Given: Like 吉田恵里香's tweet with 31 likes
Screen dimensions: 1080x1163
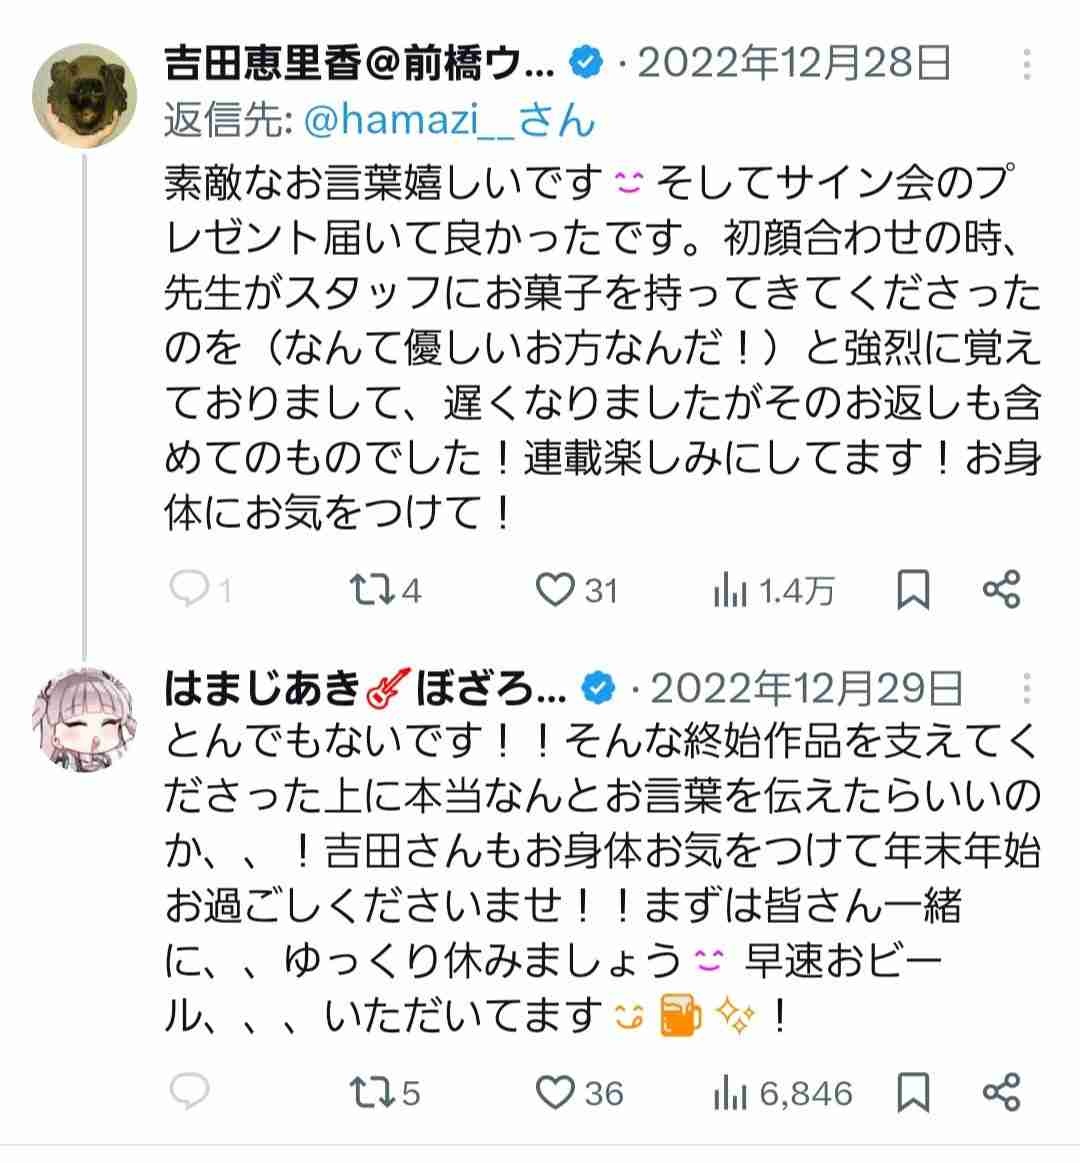Looking at the screenshot, I should click(555, 590).
